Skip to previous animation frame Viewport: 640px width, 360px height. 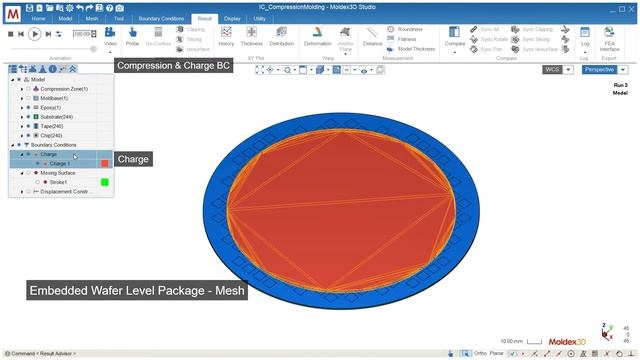pos(21,34)
